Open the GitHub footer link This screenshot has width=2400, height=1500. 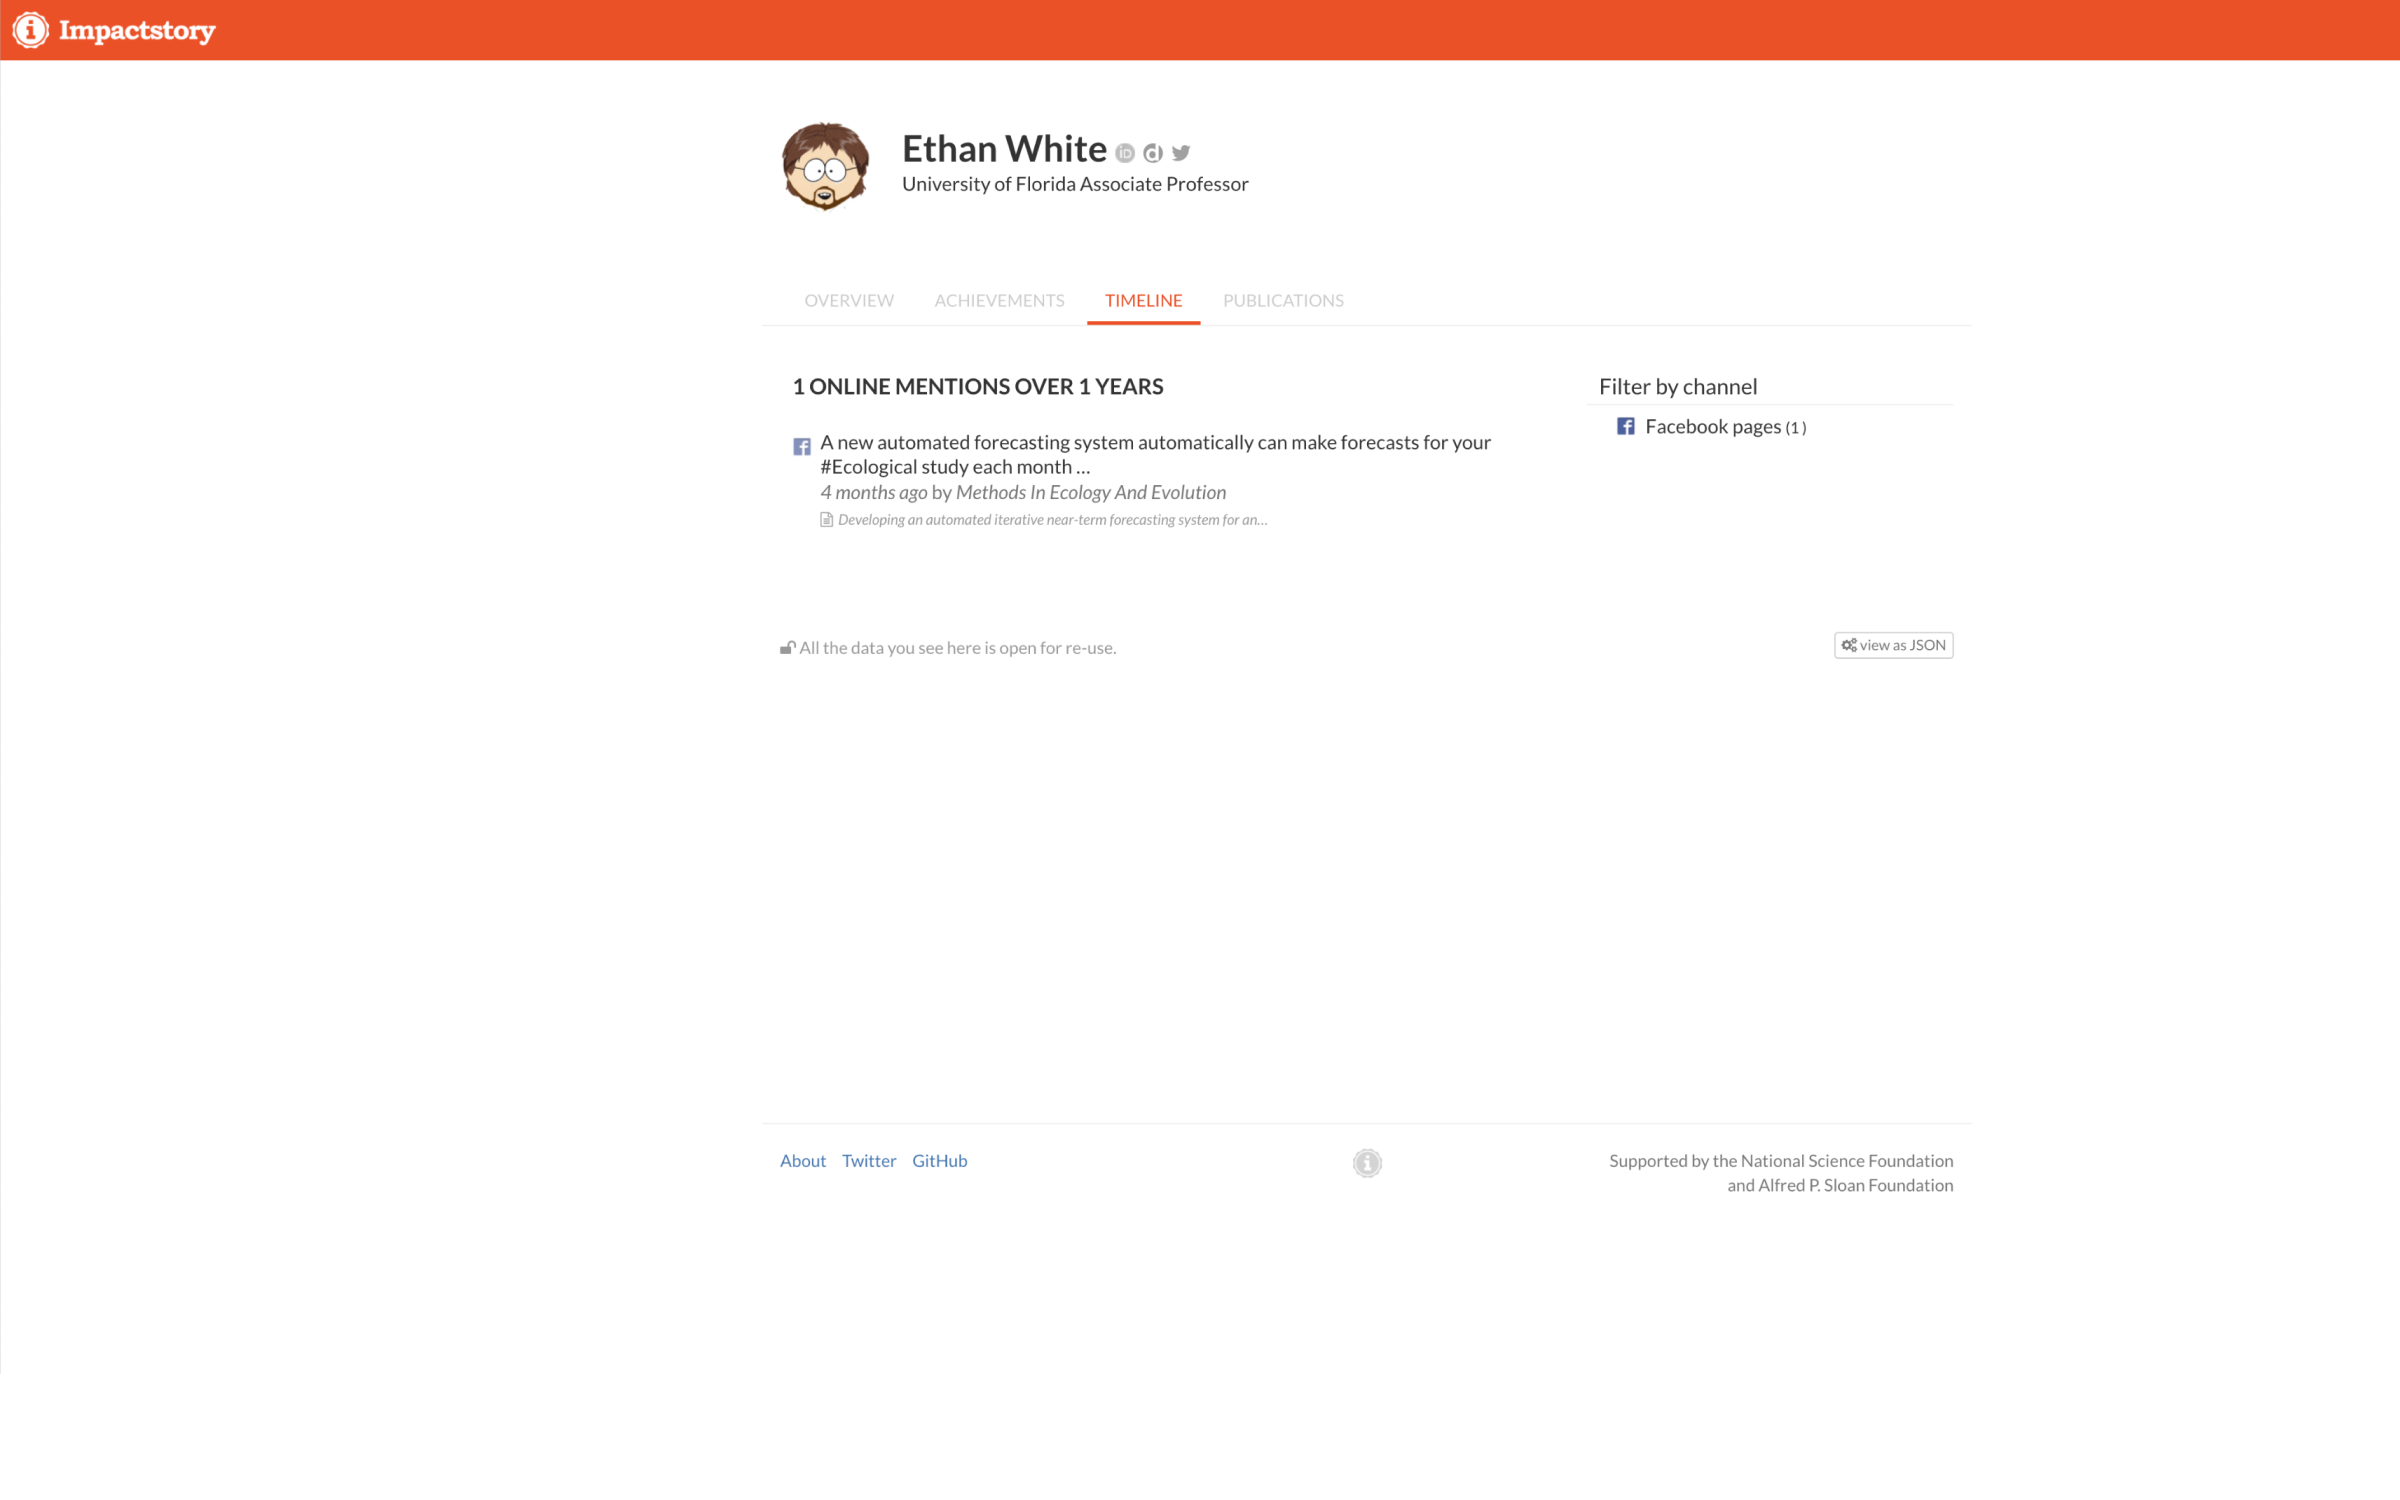pyautogui.click(x=939, y=1161)
